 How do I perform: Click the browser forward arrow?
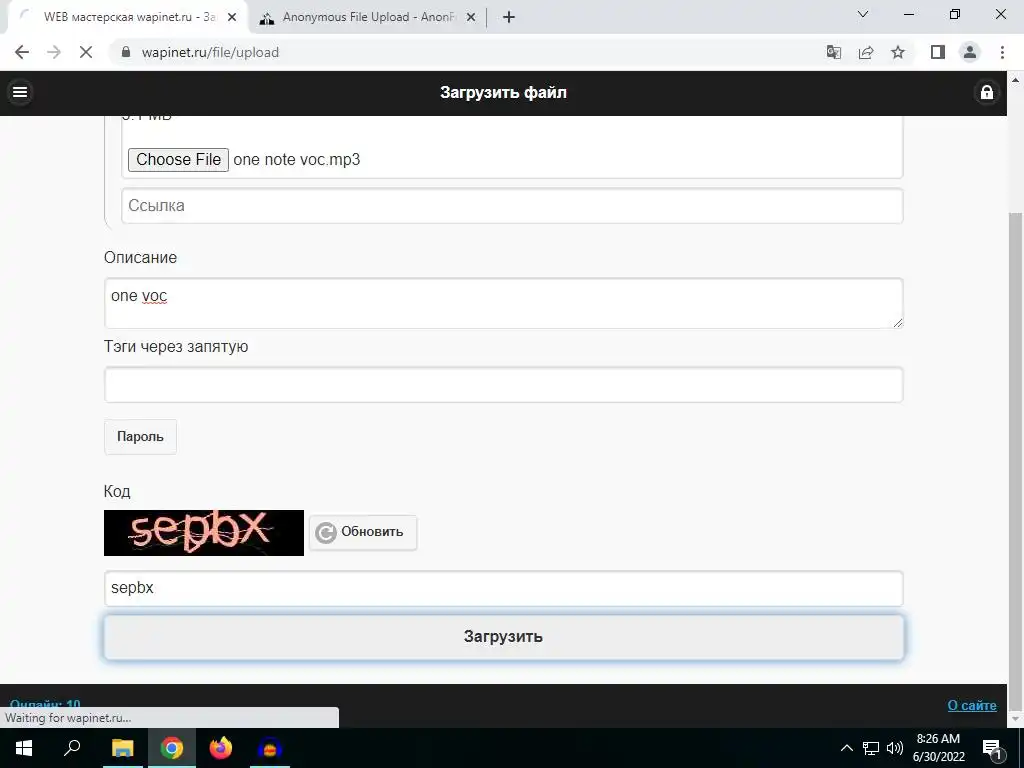point(54,52)
